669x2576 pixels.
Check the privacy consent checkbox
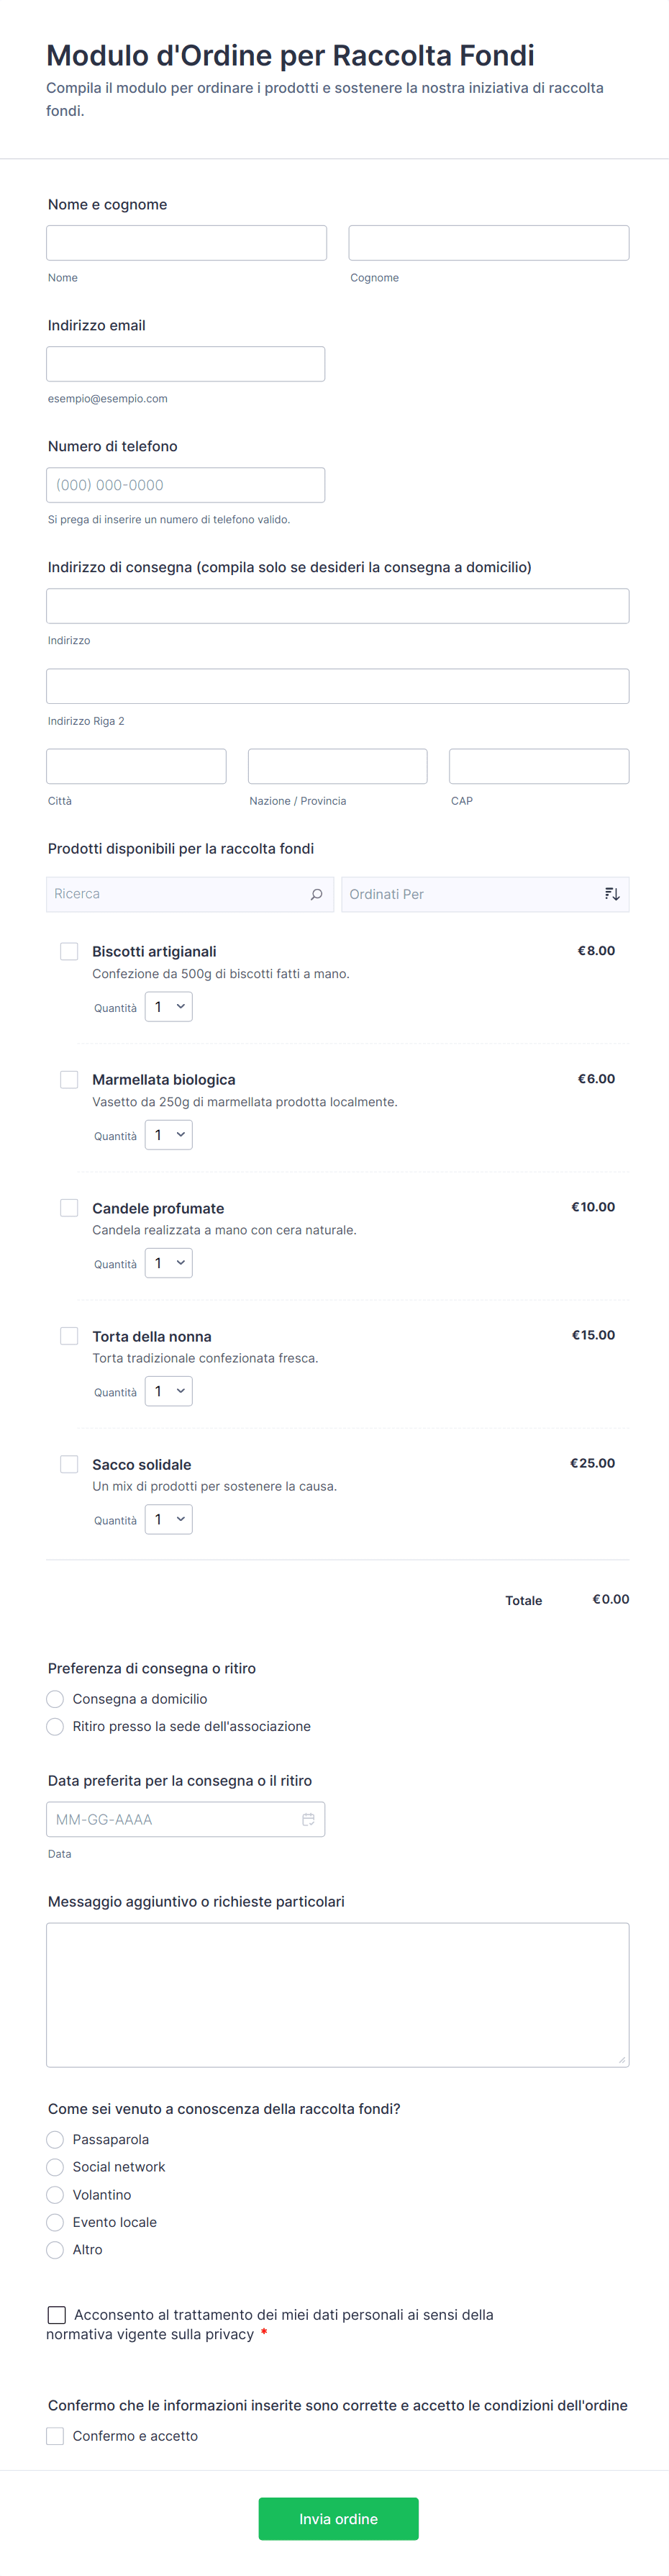point(57,2314)
